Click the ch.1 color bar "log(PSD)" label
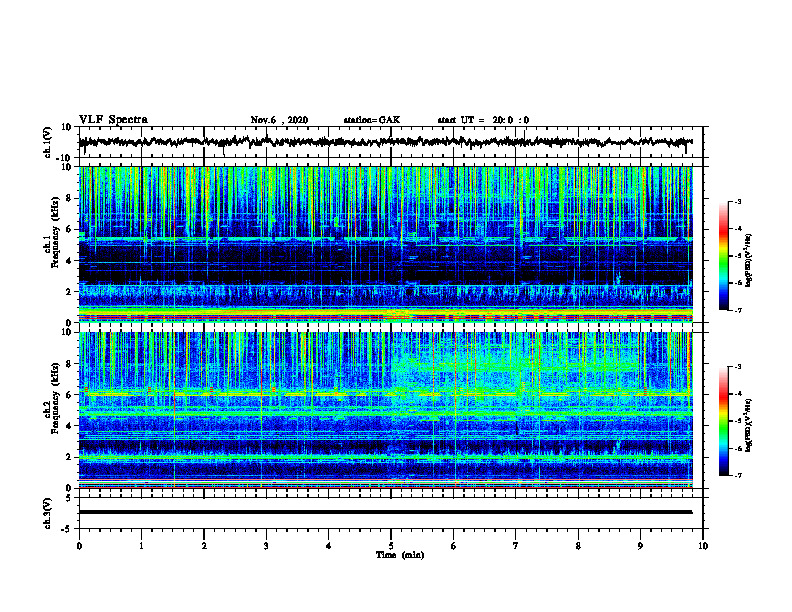The width and height of the screenshot is (792, 612). coord(749,261)
